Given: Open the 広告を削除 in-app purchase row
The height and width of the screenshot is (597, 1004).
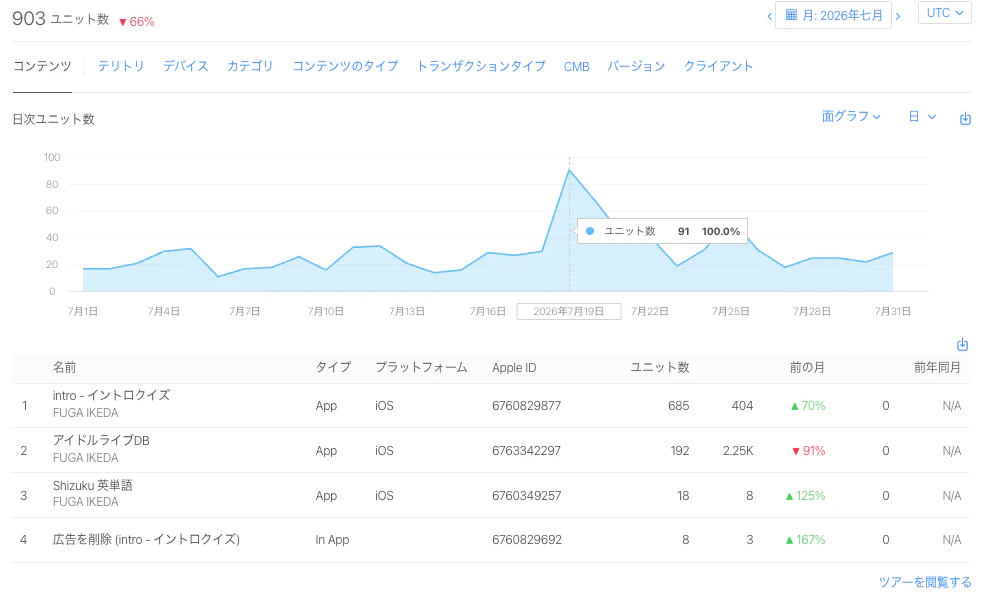Looking at the screenshot, I should [x=490, y=540].
